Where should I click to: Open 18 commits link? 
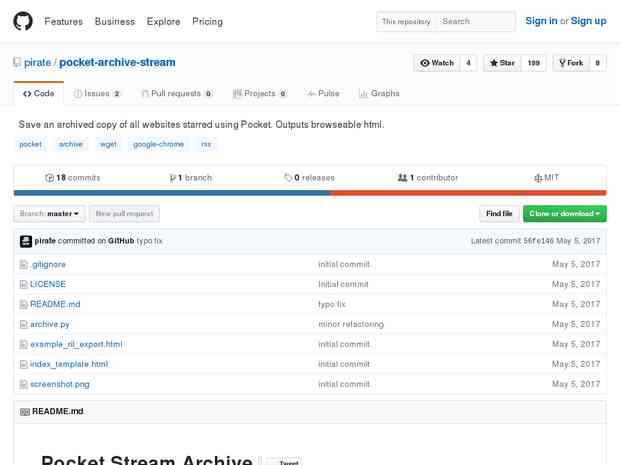pyautogui.click(x=73, y=178)
